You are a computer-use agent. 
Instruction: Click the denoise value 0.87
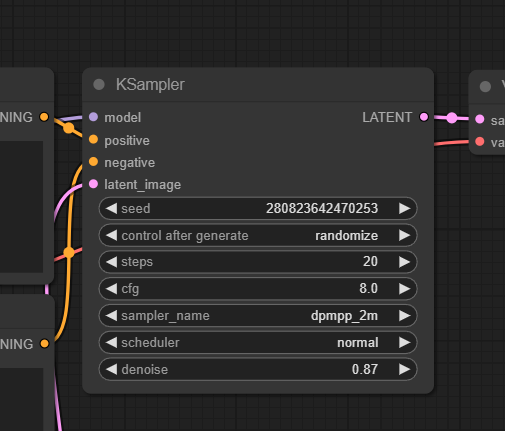(365, 369)
